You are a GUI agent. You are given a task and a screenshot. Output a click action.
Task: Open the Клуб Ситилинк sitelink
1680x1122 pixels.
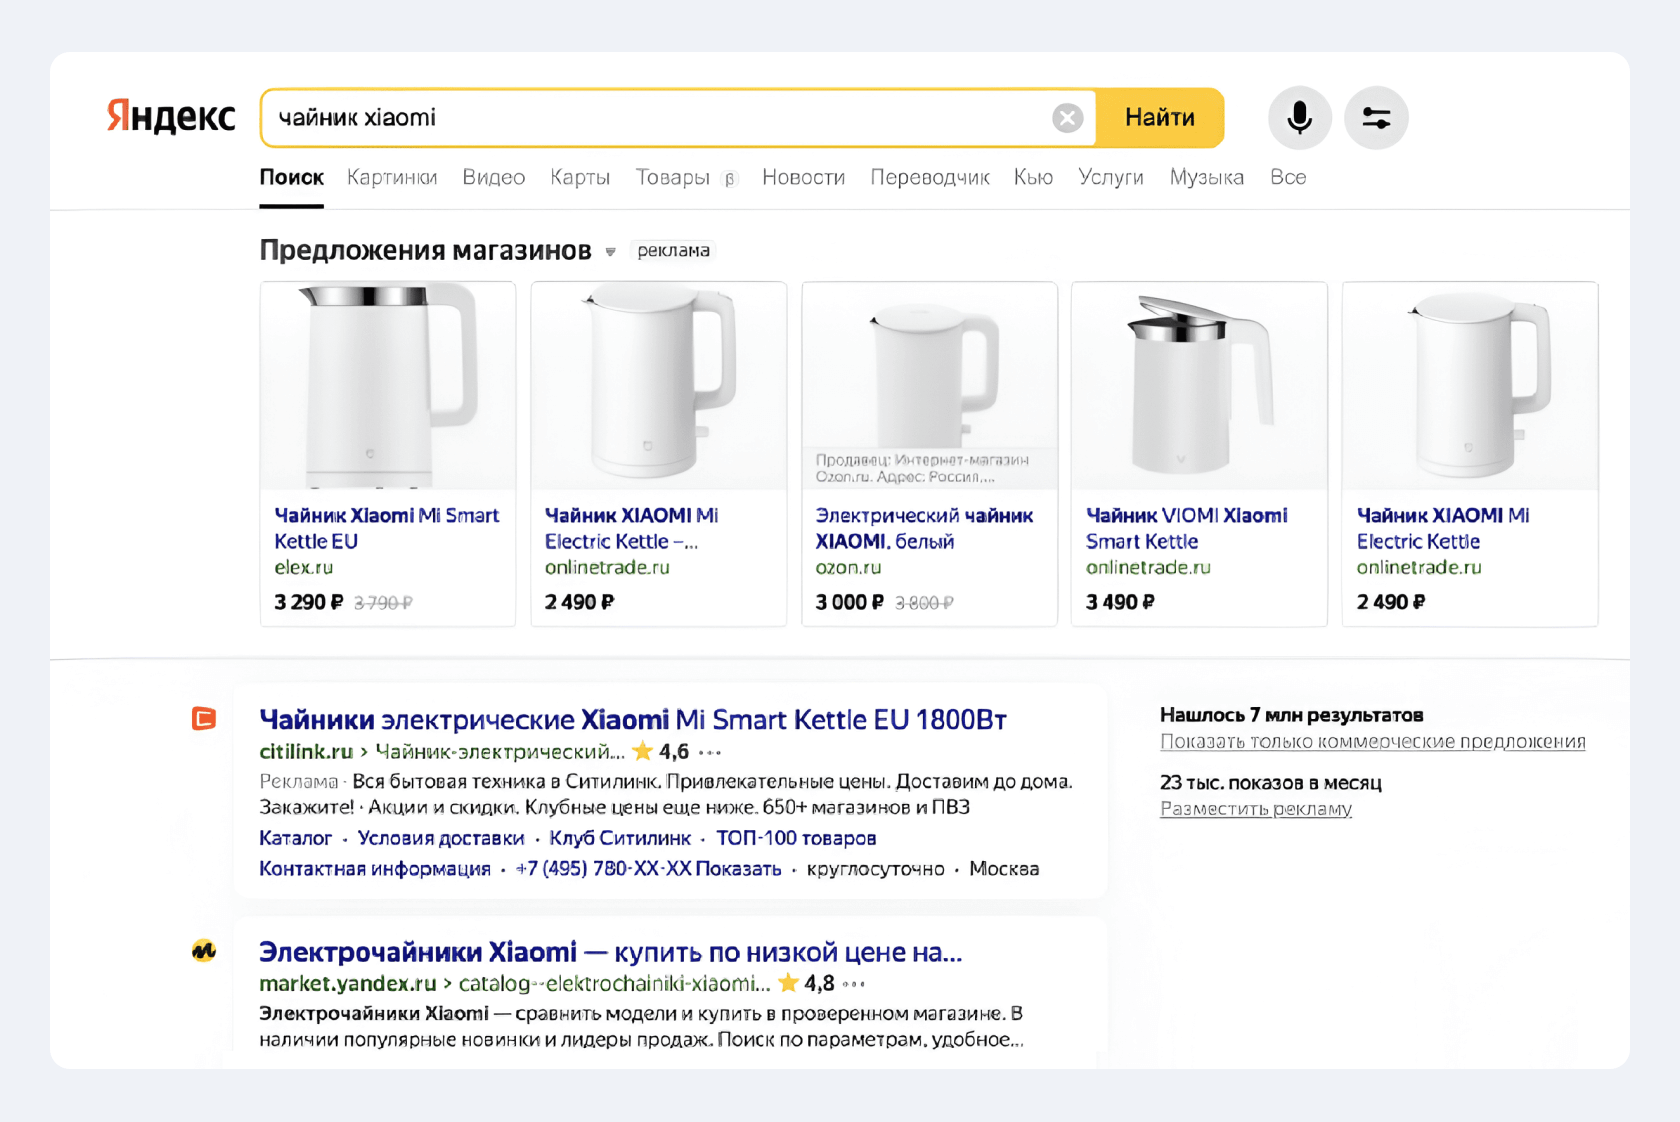click(620, 838)
